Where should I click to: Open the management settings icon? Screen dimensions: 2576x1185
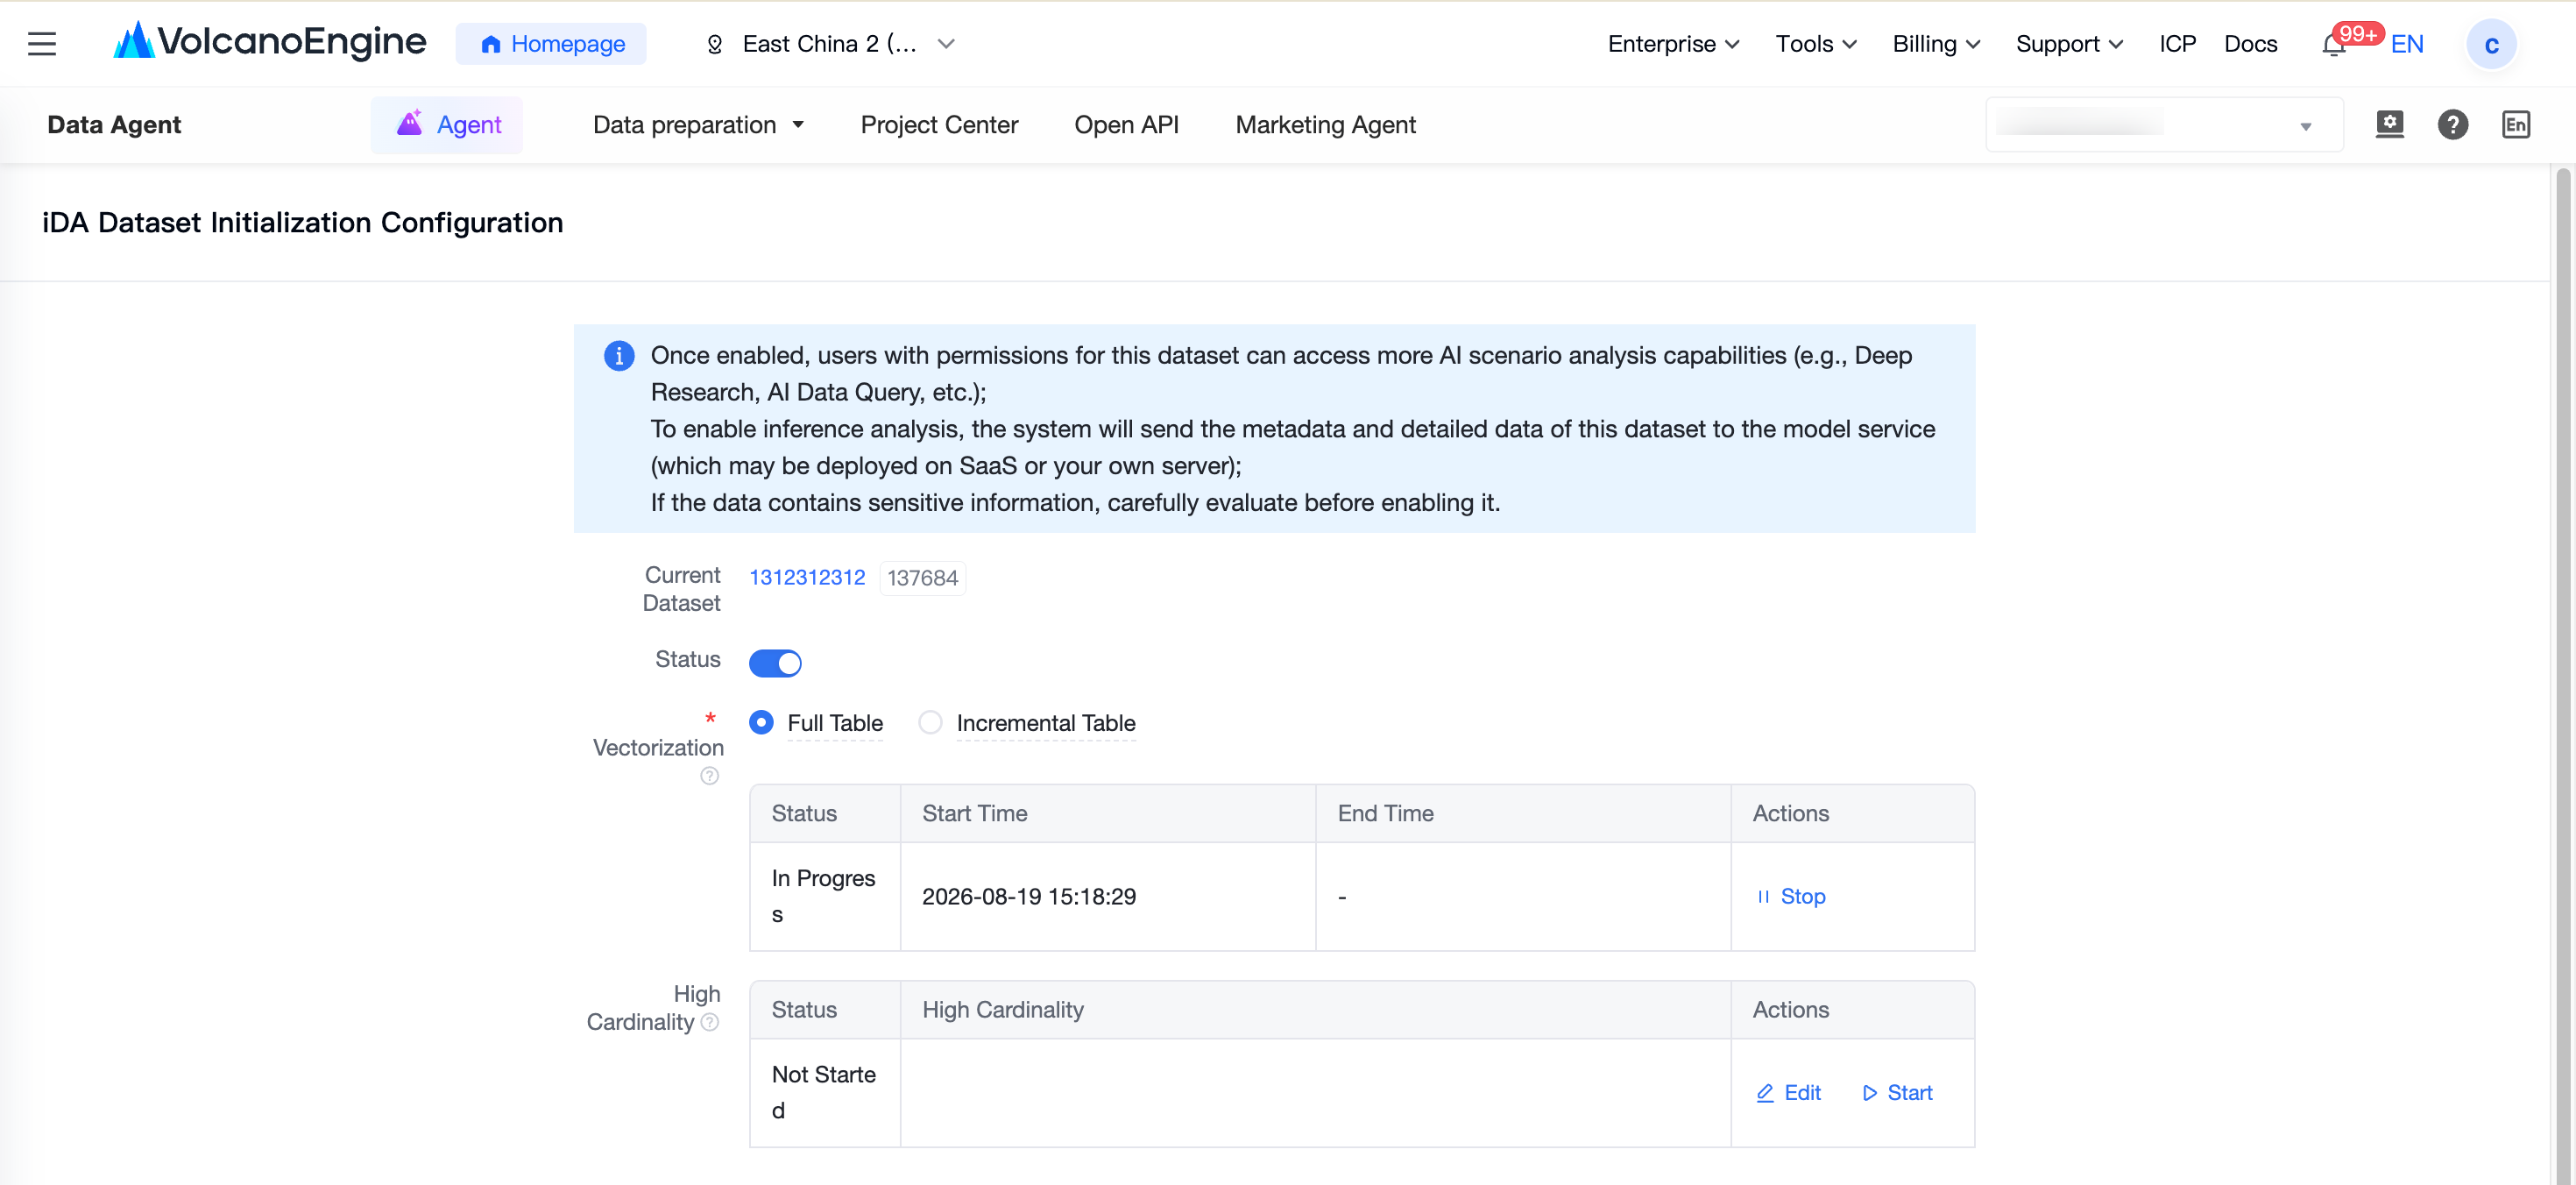click(x=2389, y=124)
